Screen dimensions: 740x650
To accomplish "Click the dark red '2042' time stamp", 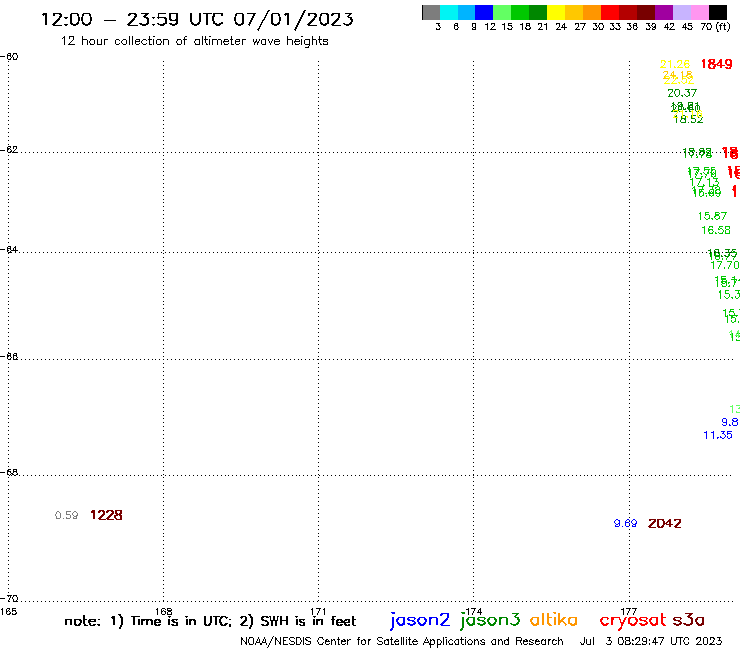I will (664, 523).
